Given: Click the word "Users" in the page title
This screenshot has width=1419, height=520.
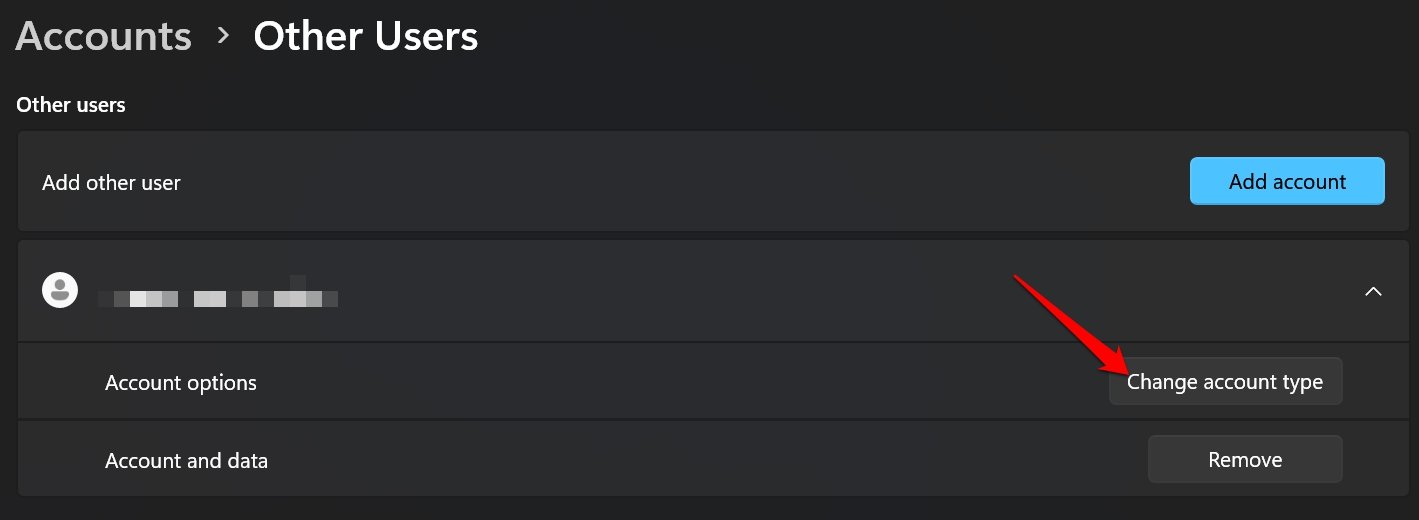Looking at the screenshot, I should click(421, 37).
